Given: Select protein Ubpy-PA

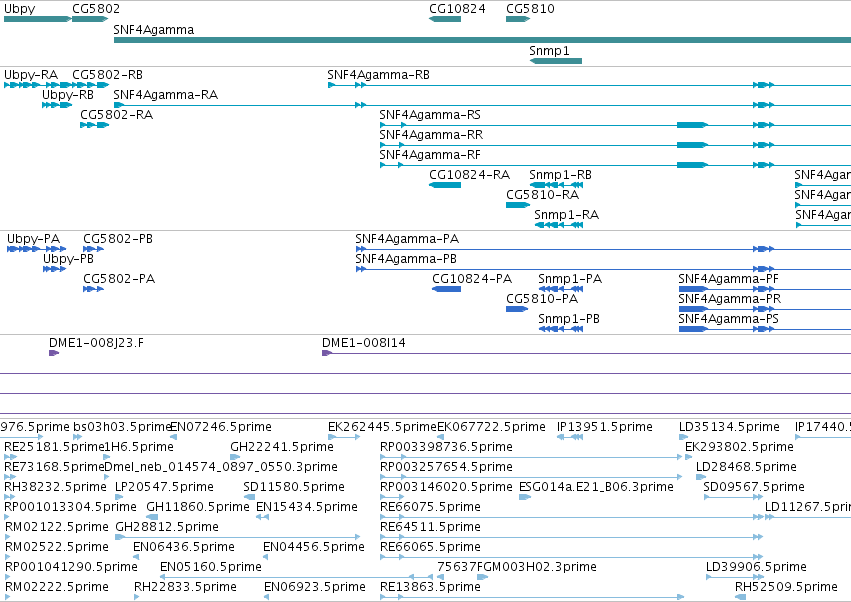Looking at the screenshot, I should [x=34, y=239].
